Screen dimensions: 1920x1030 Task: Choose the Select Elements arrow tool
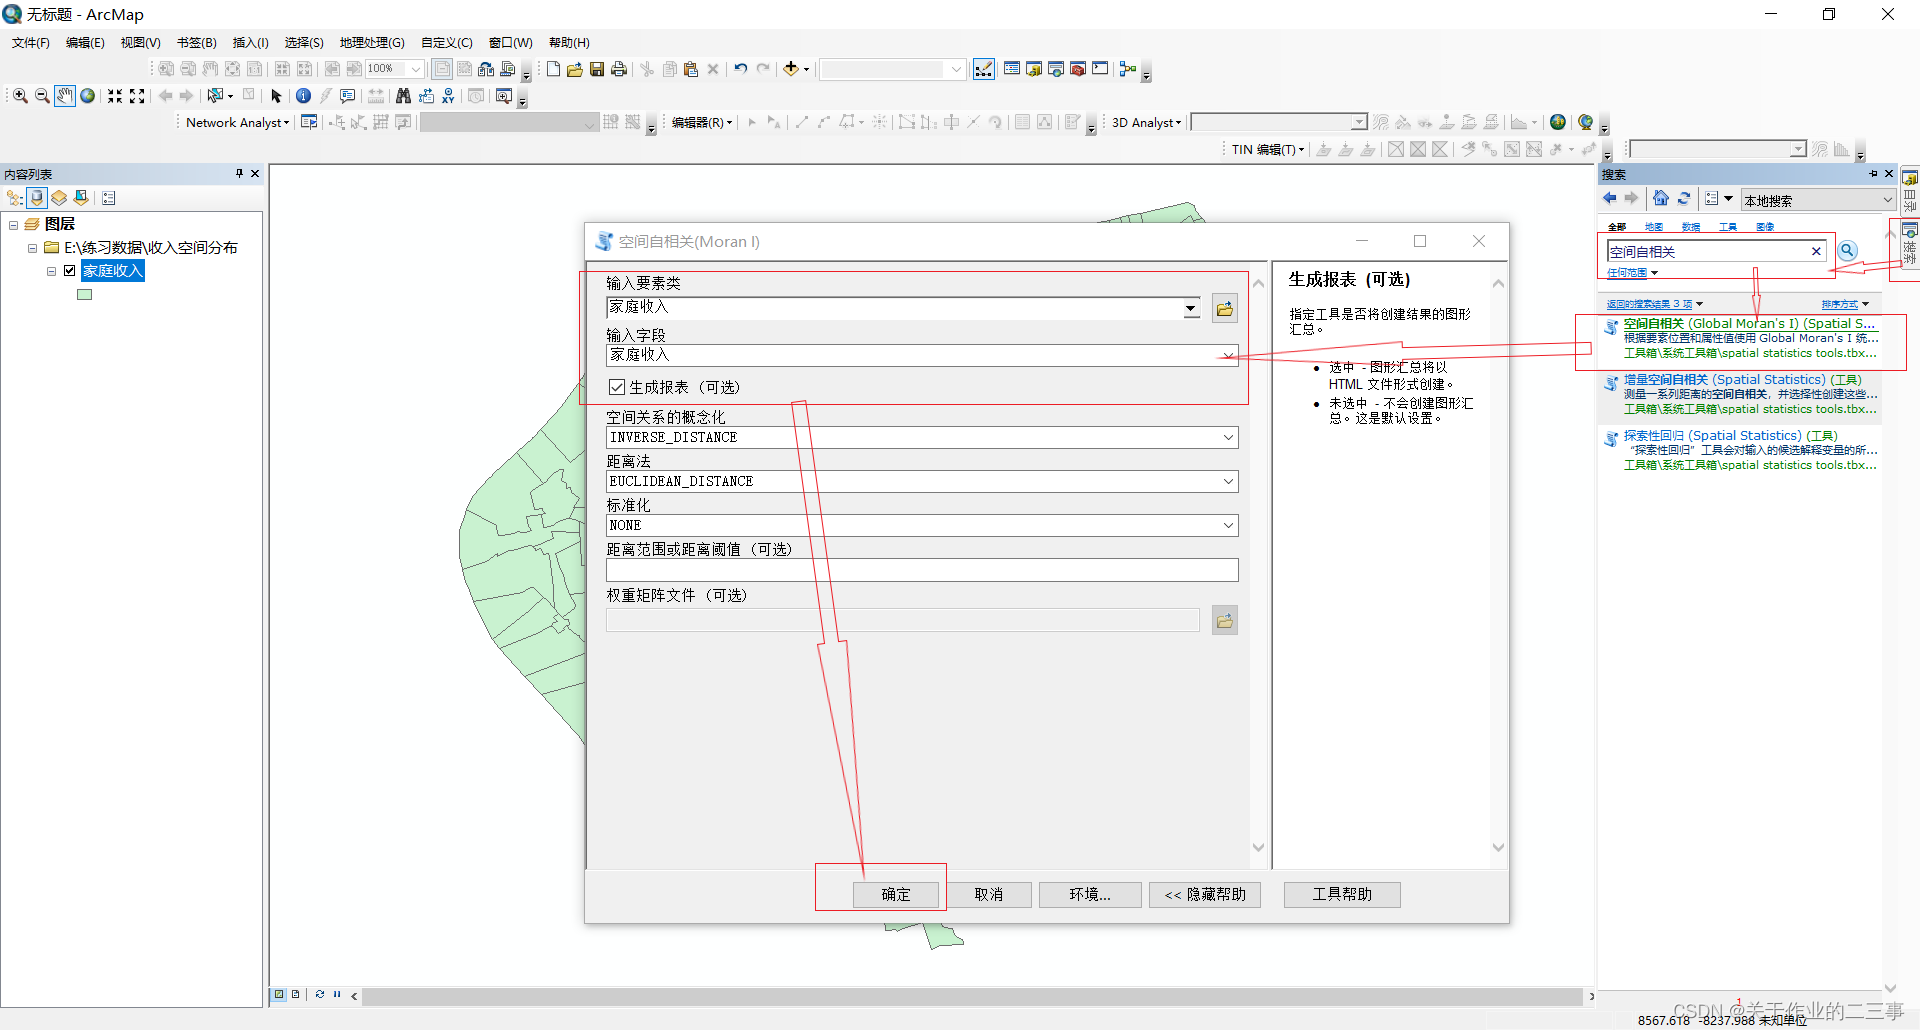277,96
